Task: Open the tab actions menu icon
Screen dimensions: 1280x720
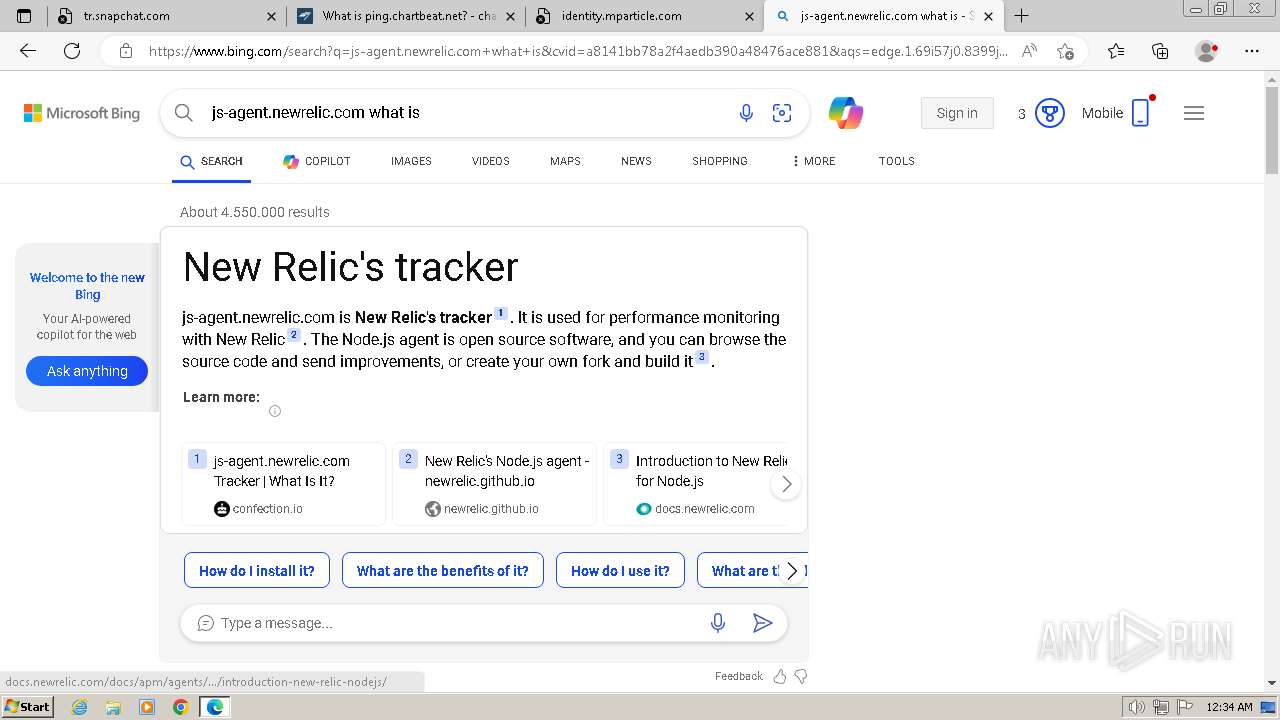Action: click(24, 16)
